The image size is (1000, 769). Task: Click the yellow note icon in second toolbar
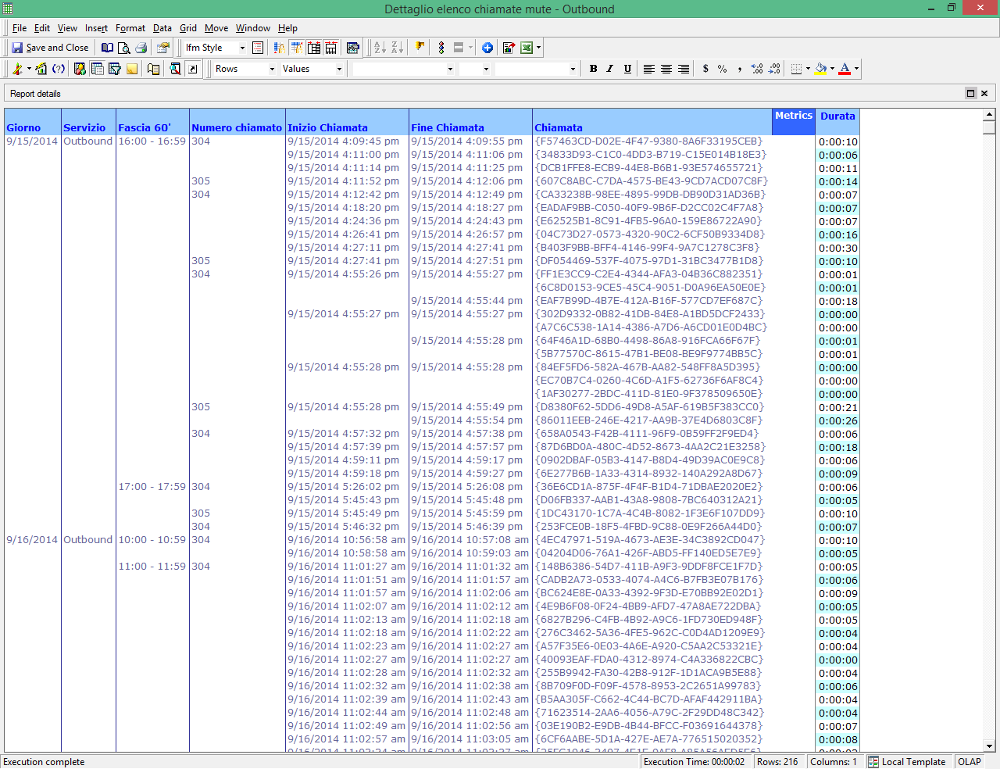[132, 69]
